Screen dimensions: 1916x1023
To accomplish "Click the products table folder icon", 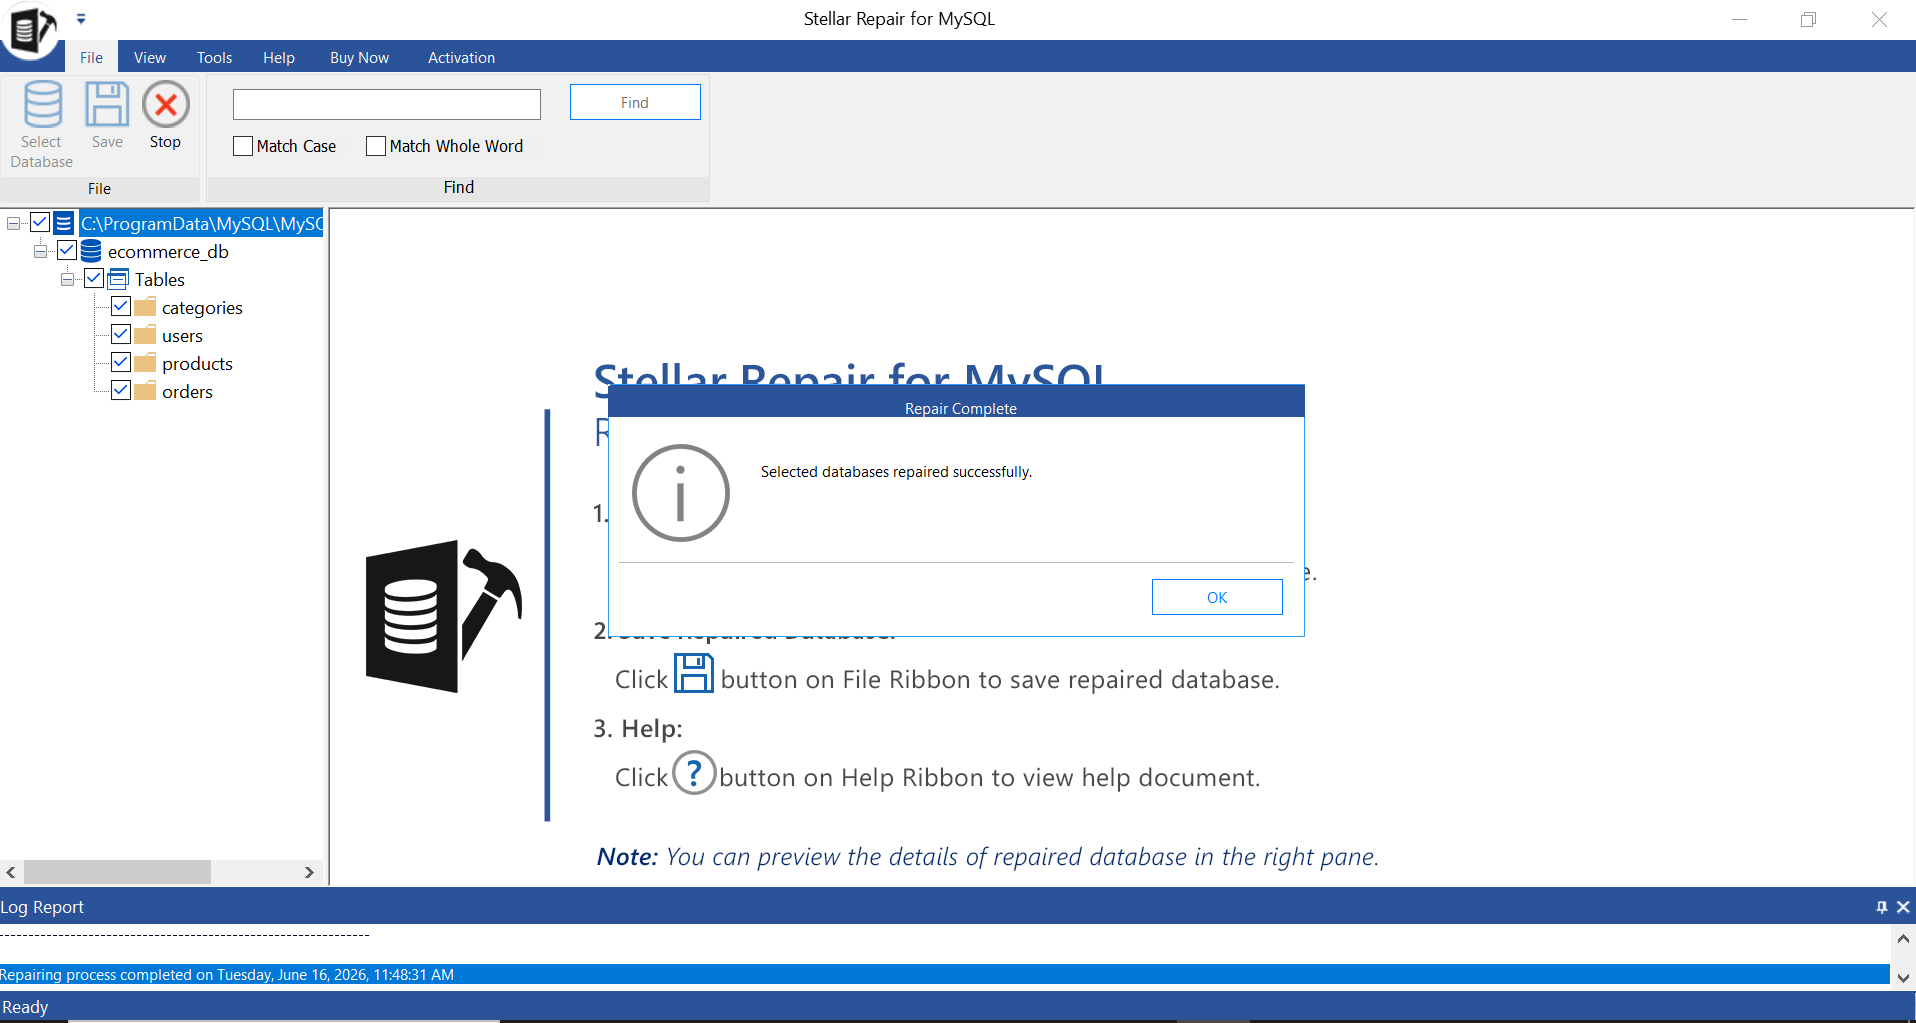I will pos(145,363).
